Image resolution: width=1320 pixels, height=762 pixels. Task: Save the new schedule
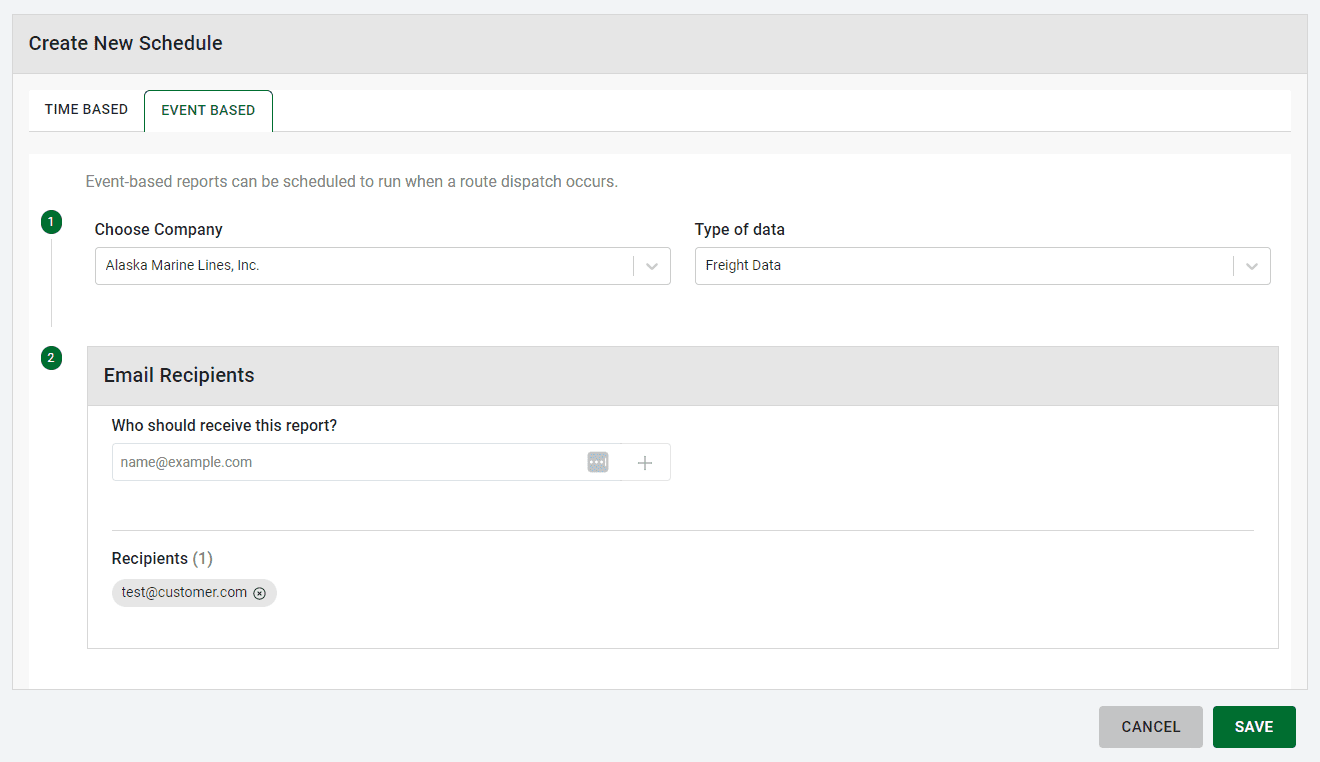coord(1254,727)
